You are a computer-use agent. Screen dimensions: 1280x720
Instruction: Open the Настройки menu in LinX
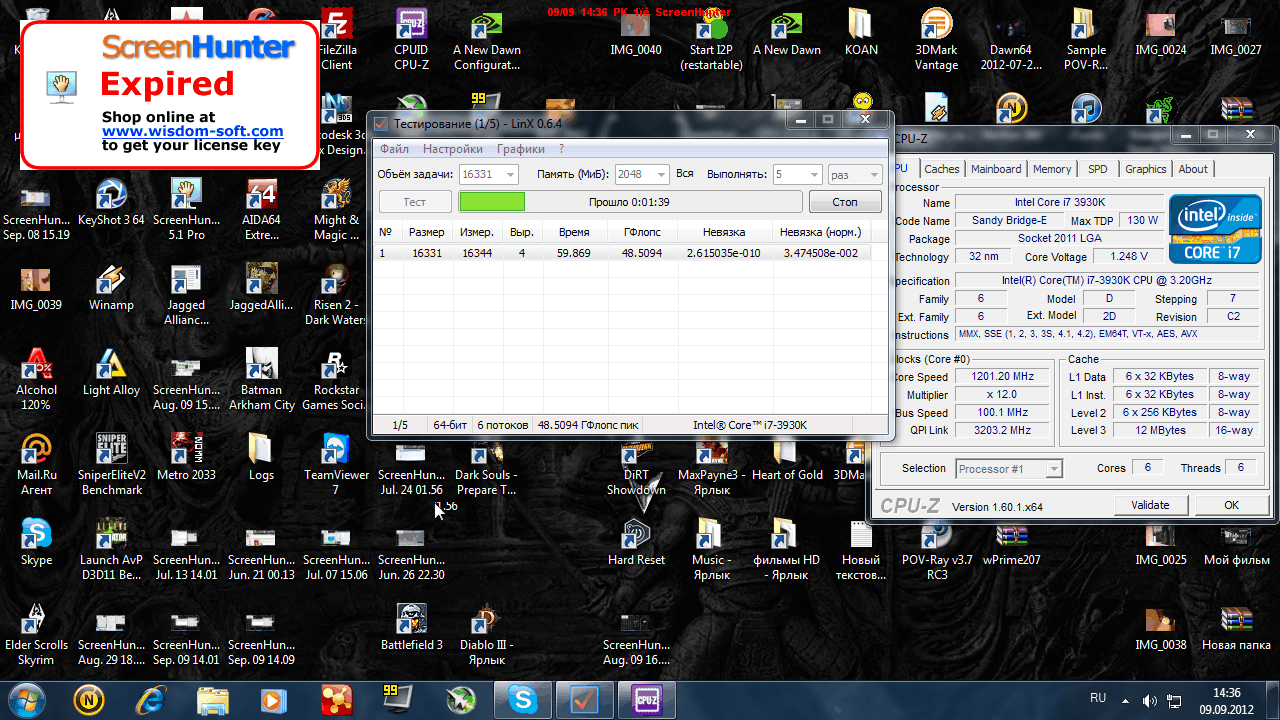[x=452, y=149]
